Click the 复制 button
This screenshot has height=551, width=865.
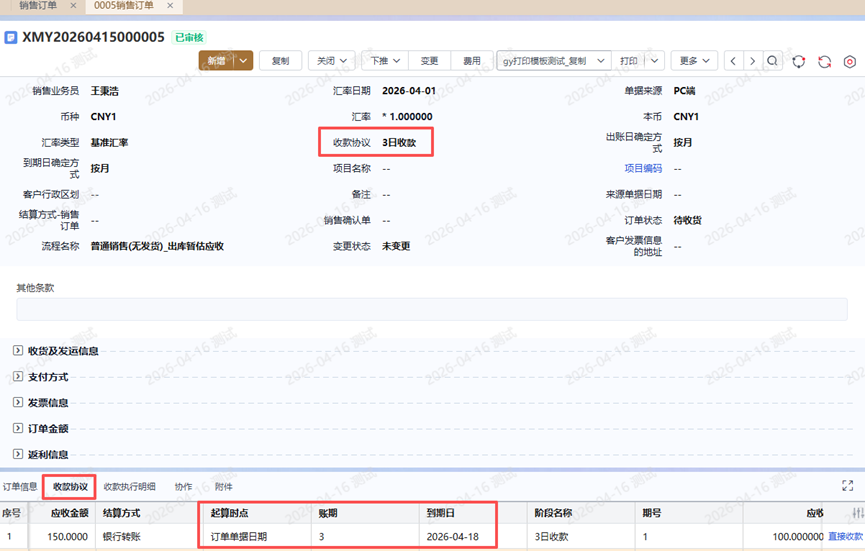click(280, 61)
